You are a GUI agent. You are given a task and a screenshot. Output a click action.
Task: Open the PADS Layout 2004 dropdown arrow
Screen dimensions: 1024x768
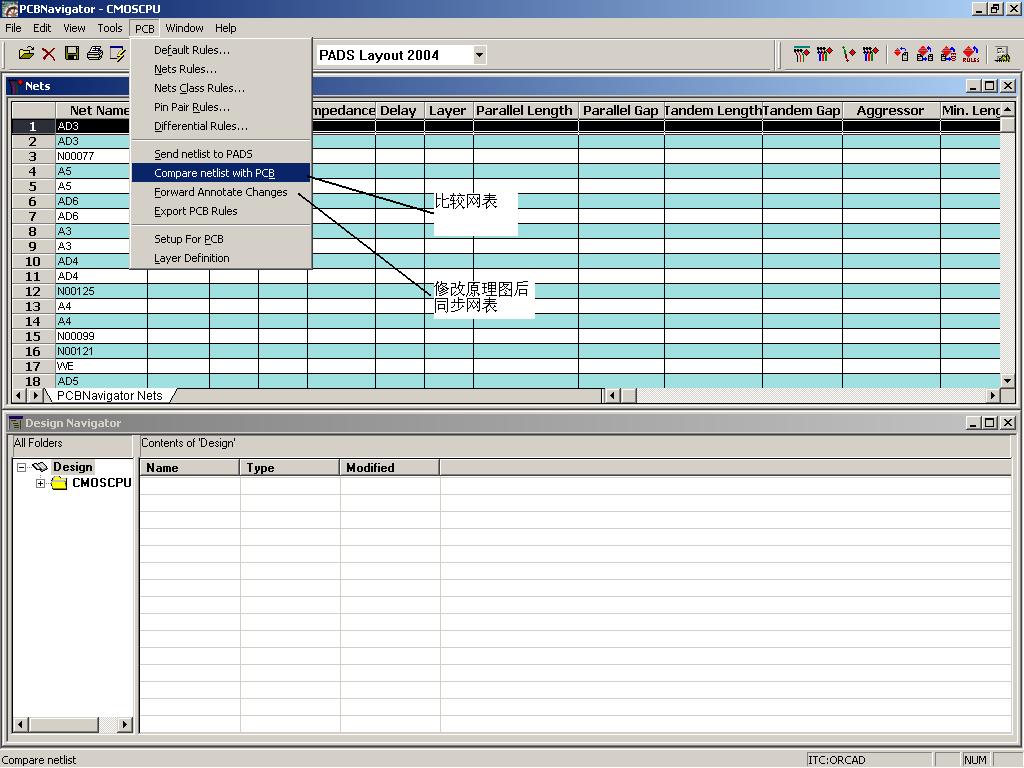tap(479, 55)
